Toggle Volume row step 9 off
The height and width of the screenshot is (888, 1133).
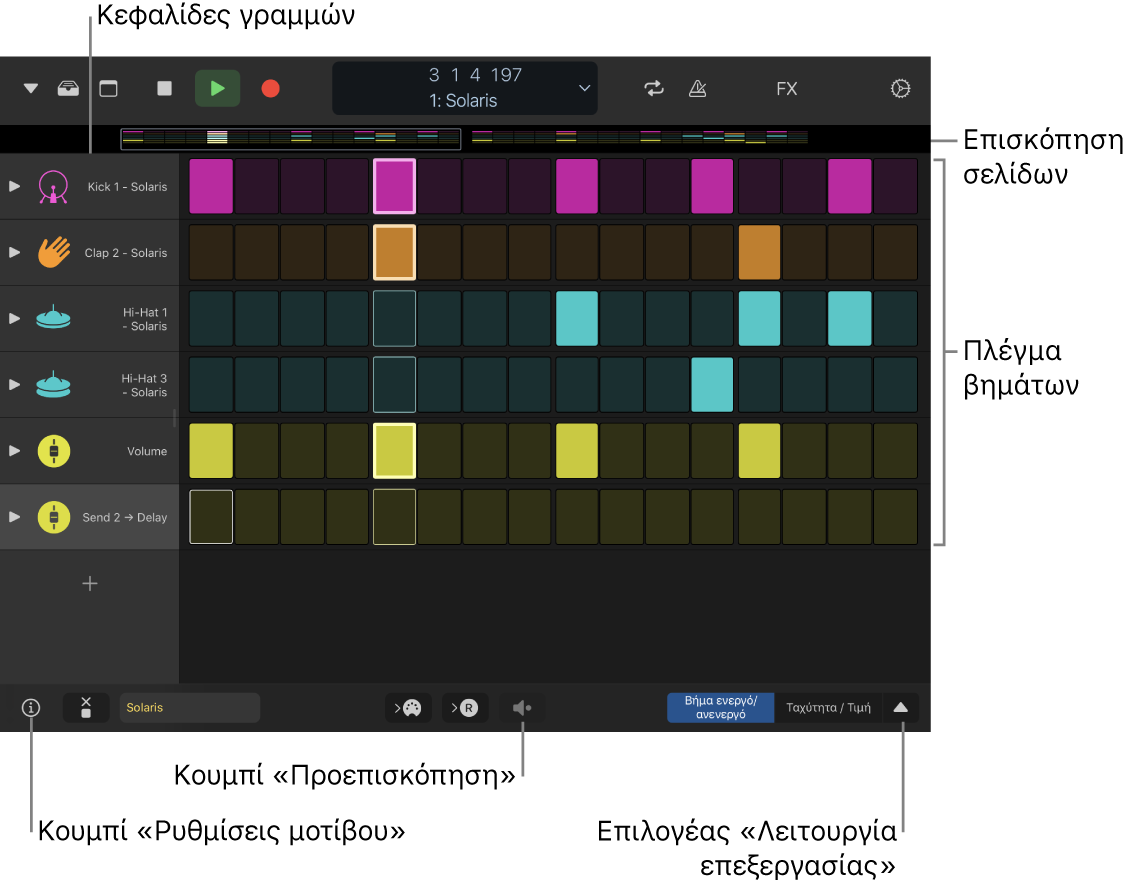point(577,451)
